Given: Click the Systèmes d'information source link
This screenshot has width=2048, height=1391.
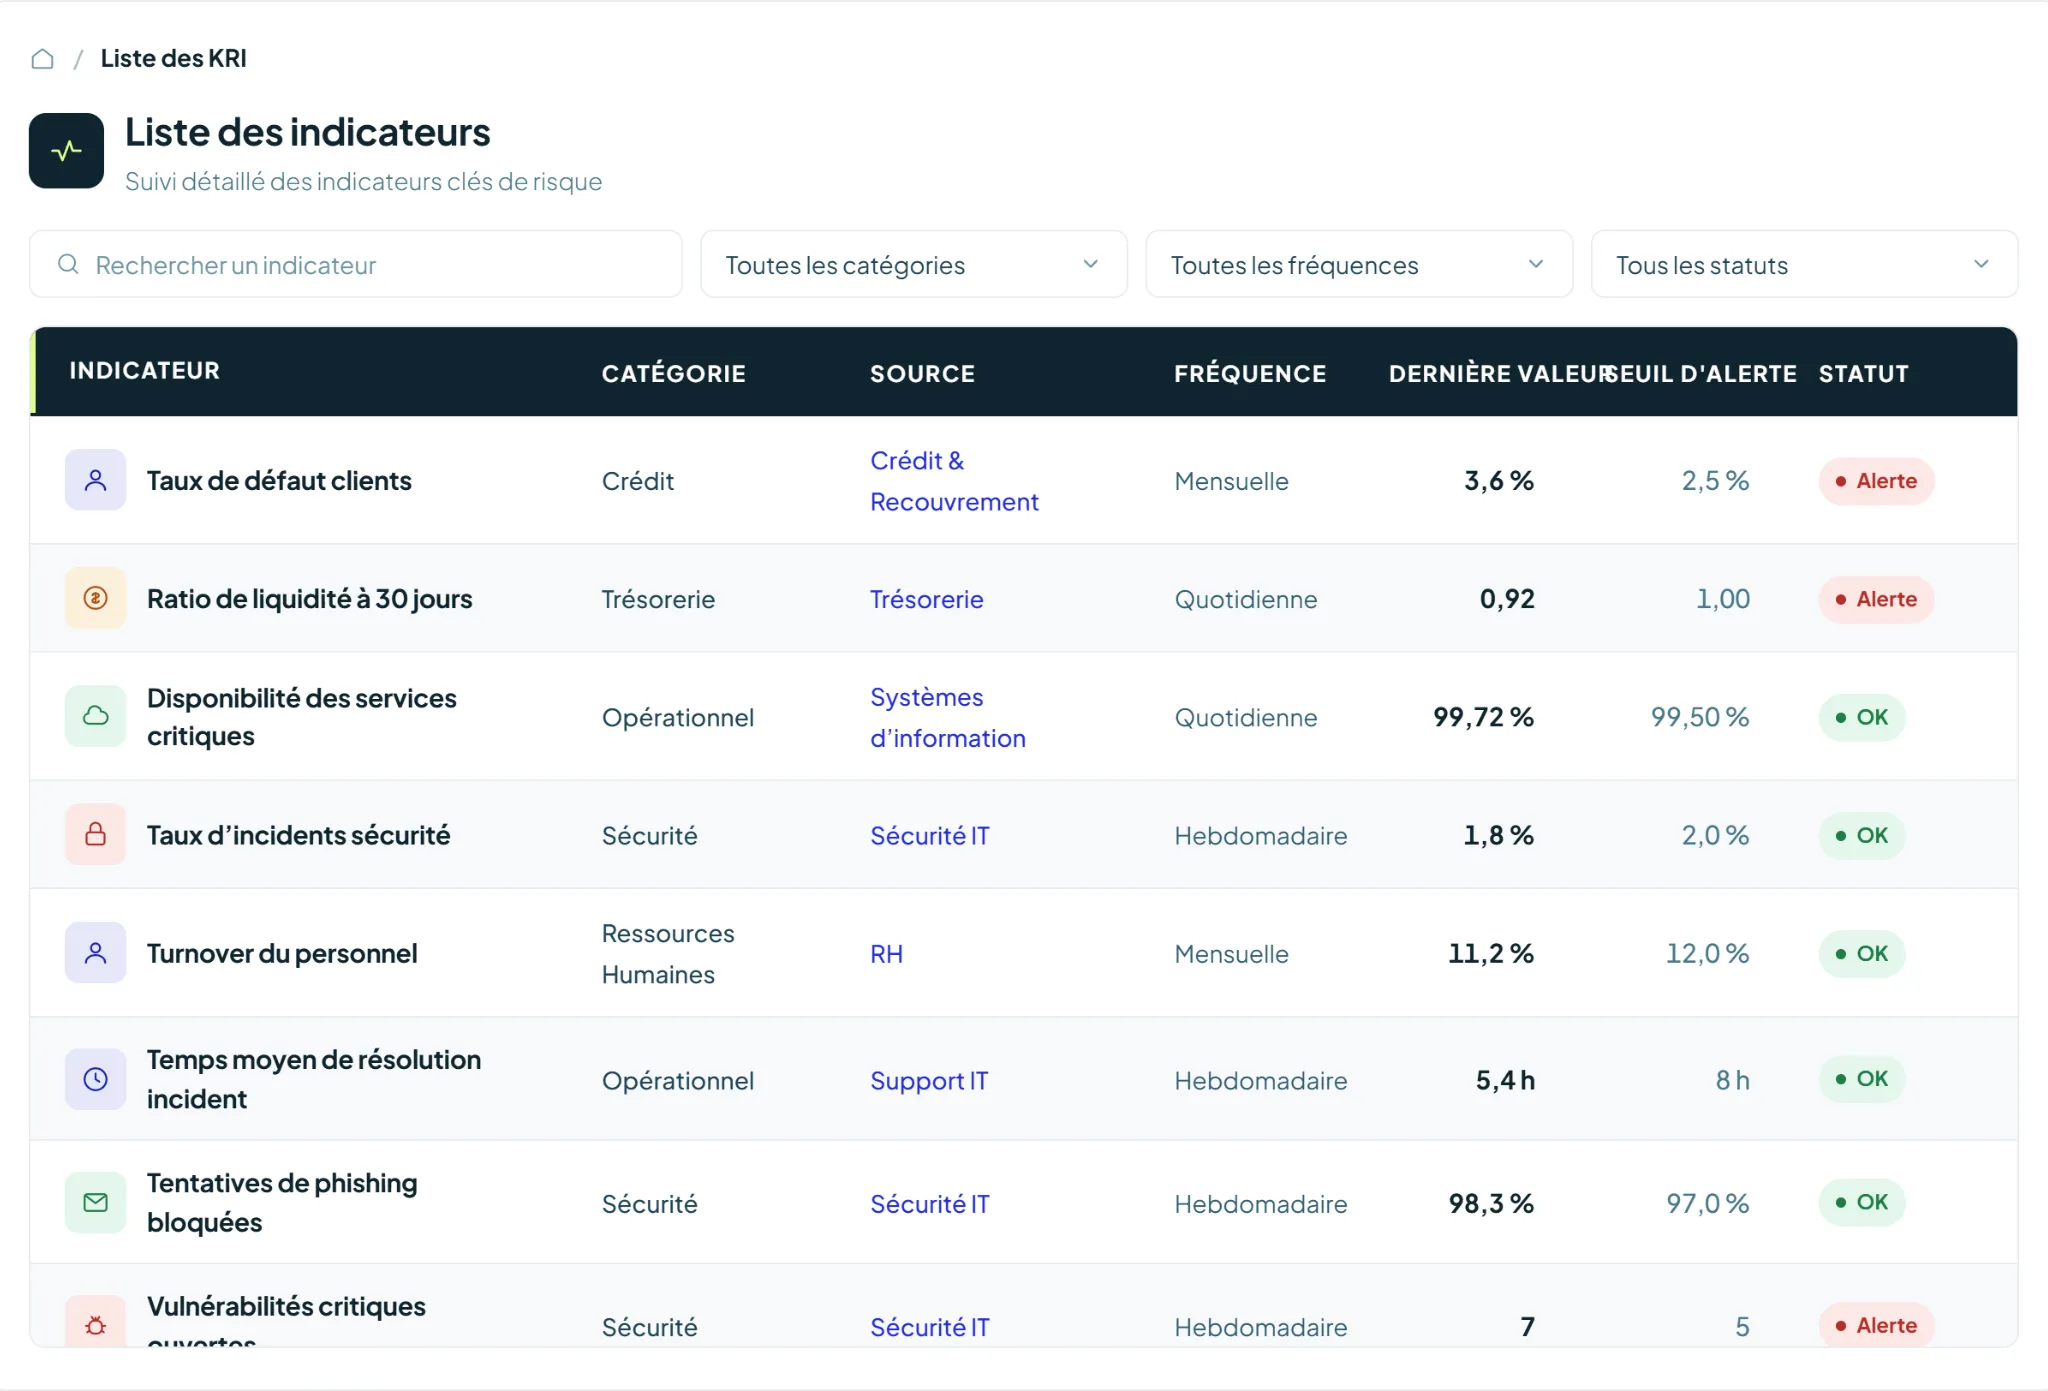Looking at the screenshot, I should 948,717.
